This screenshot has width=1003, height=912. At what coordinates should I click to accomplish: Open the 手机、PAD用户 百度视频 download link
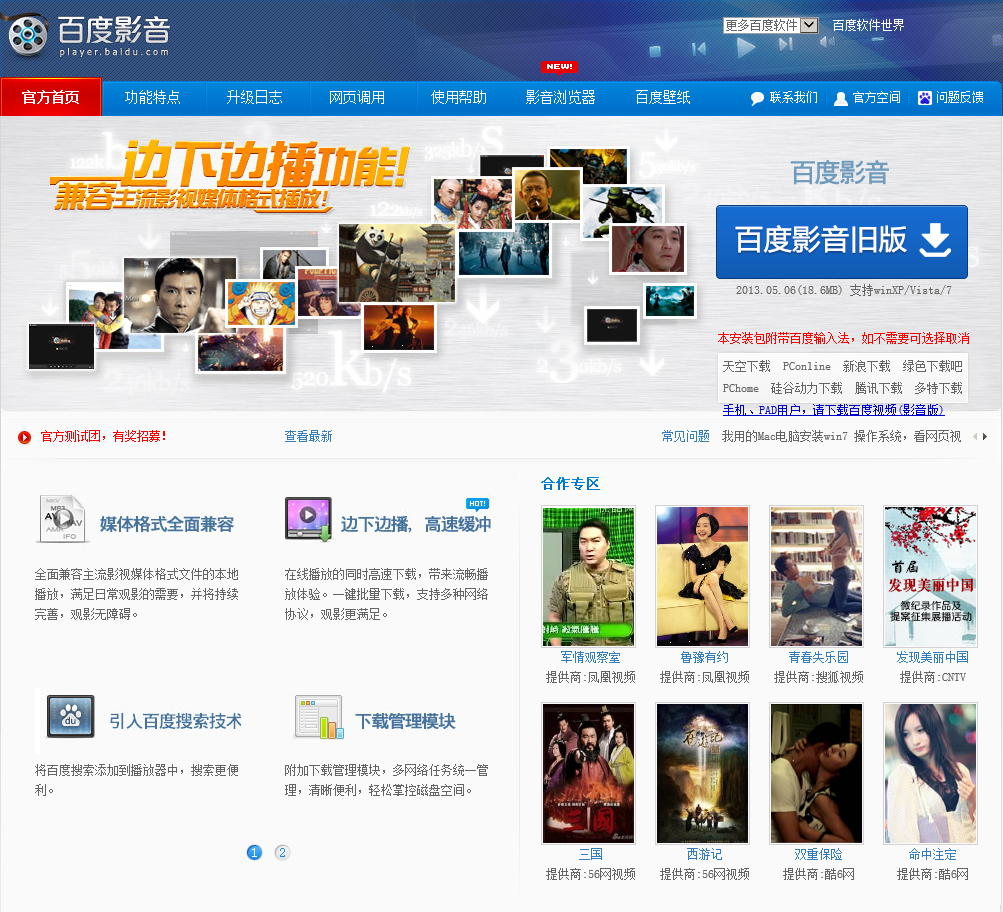833,410
